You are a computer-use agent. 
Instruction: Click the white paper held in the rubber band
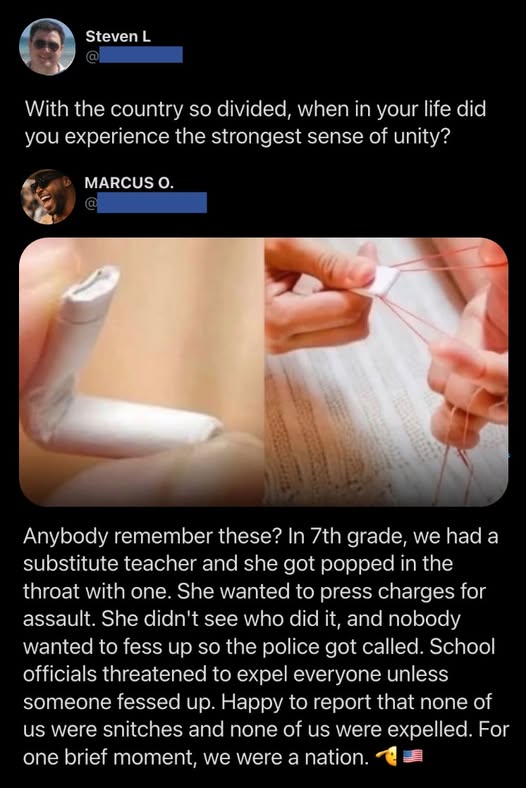[385, 281]
